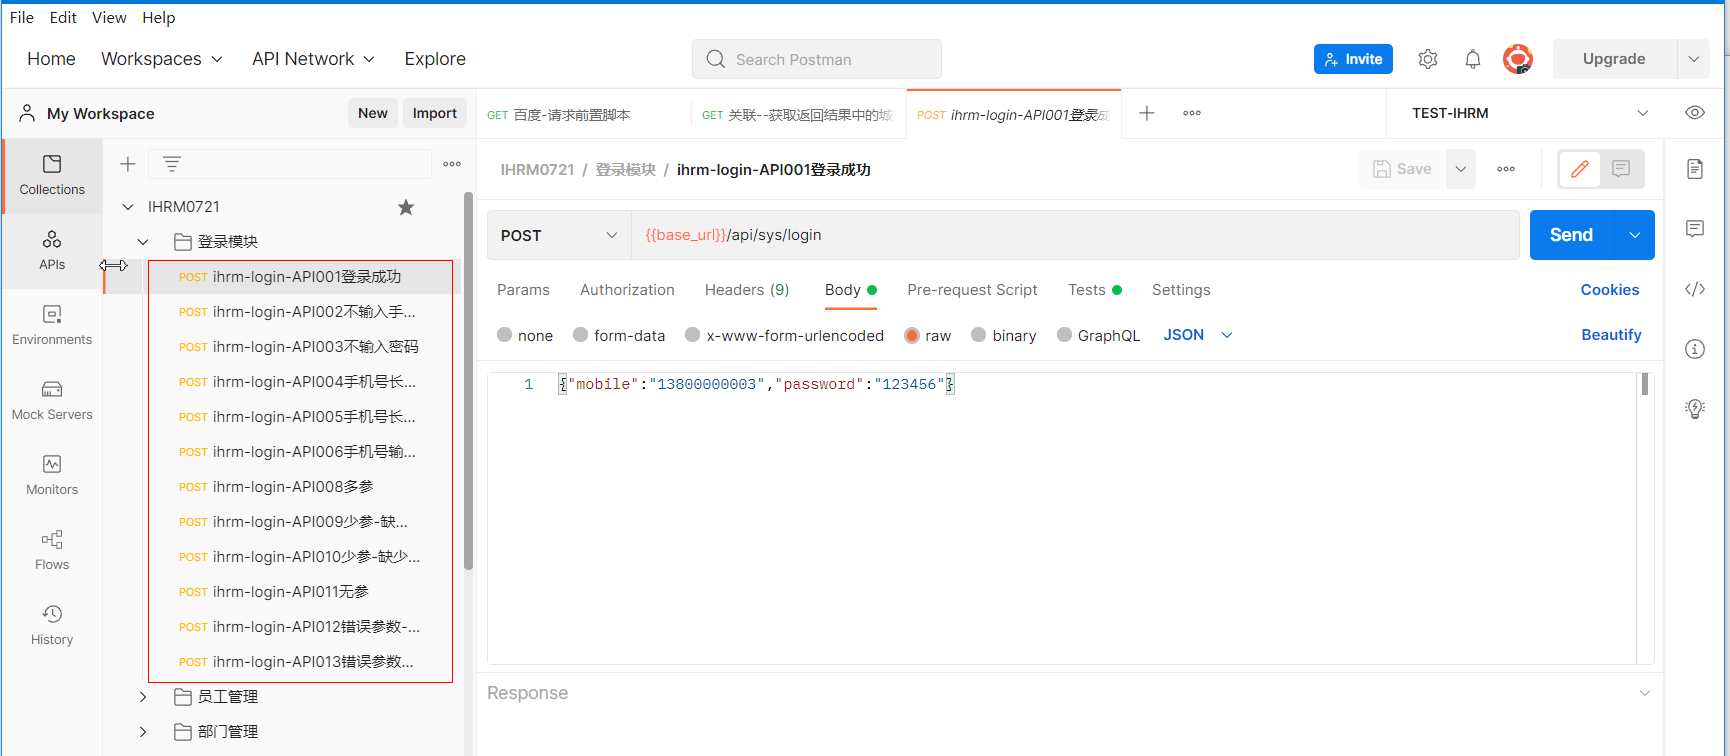The height and width of the screenshot is (756, 1730).
Task: Open the Workspaces dropdown
Action: 162,59
